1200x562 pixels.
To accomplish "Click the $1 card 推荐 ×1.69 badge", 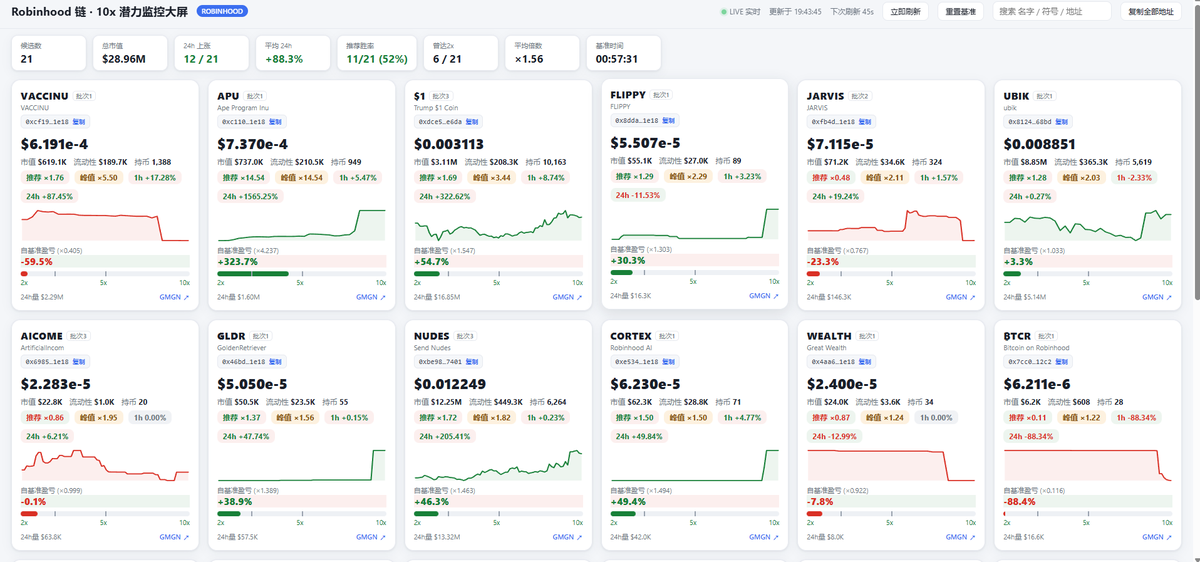I will pos(439,177).
